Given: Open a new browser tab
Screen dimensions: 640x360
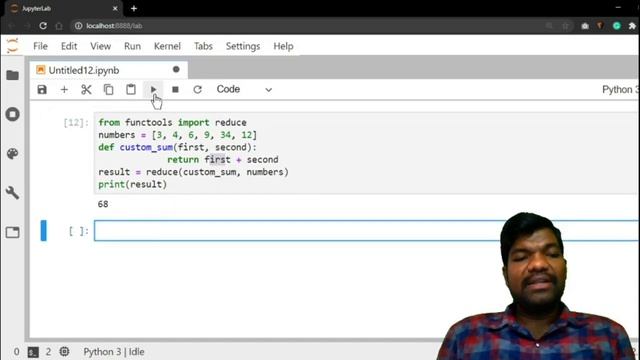Looking at the screenshot, I should [134, 8].
